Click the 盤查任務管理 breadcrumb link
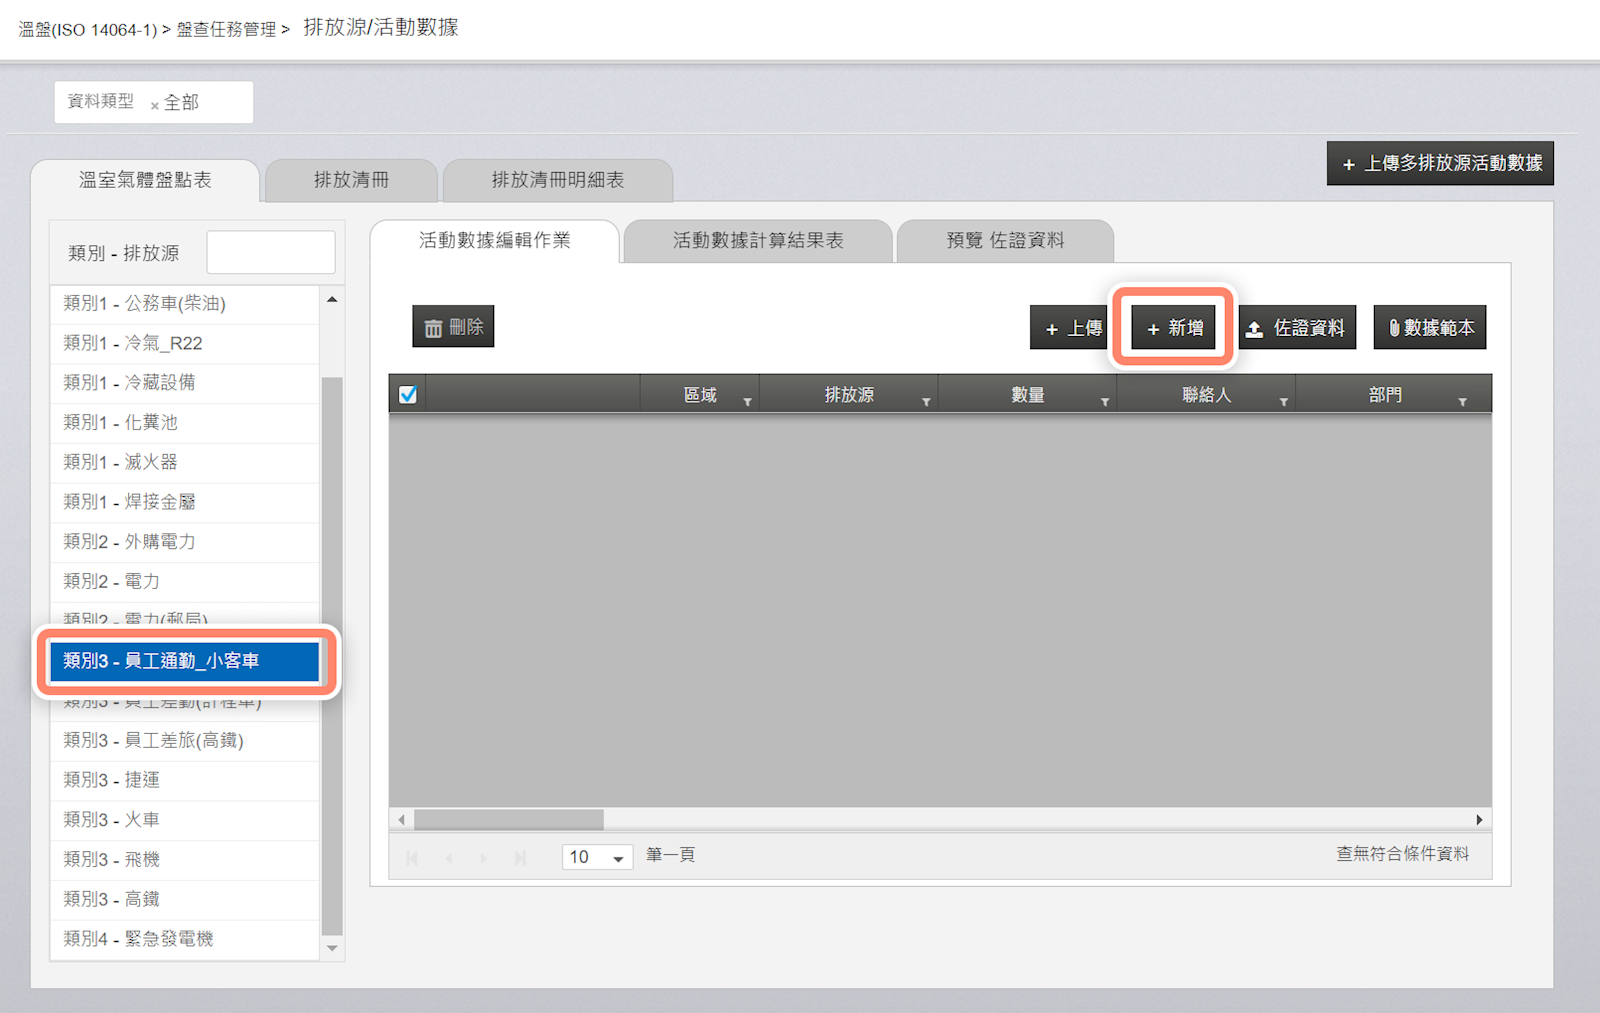This screenshot has width=1600, height=1013. (226, 30)
